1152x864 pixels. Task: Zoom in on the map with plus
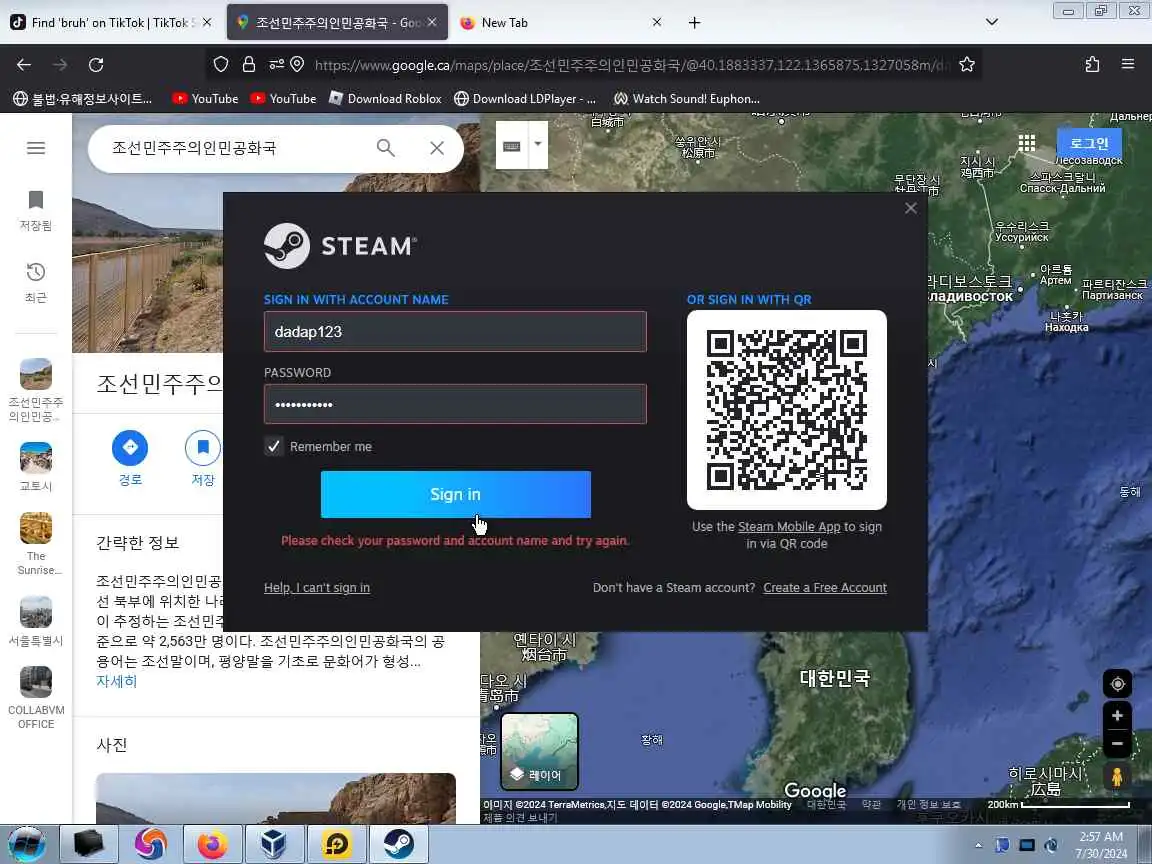(x=1117, y=716)
